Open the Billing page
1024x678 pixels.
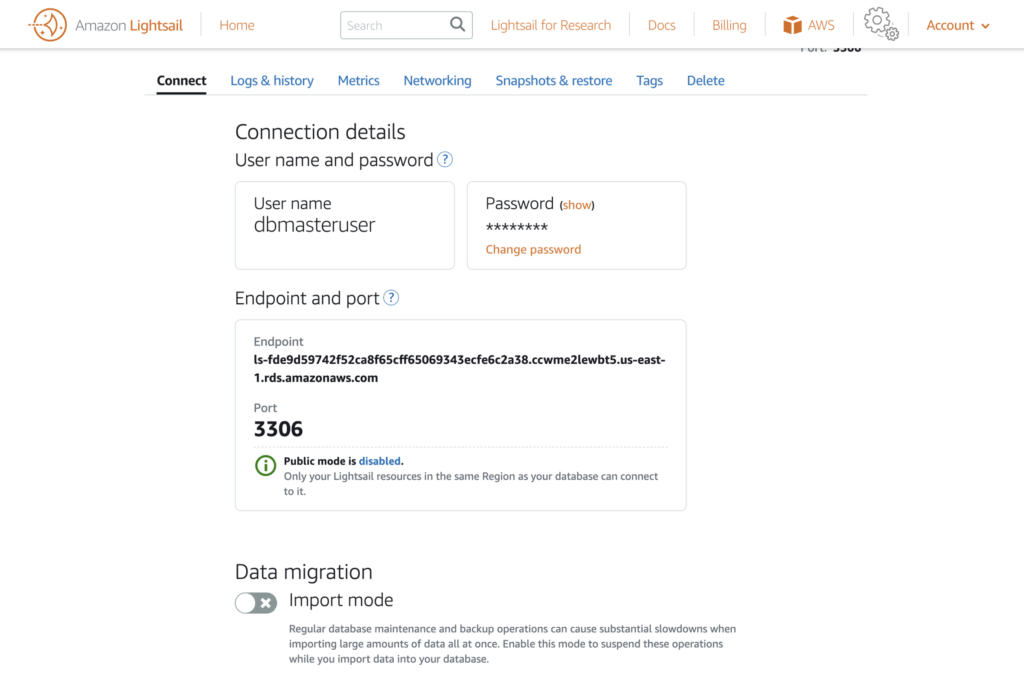tap(729, 24)
